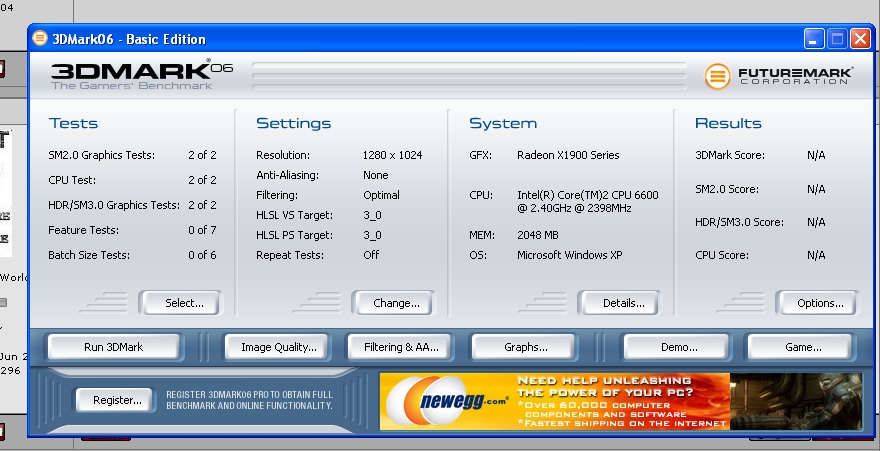Click the '0 of 7' feature tests value
Viewport: 880px width, 451px height.
tap(202, 230)
